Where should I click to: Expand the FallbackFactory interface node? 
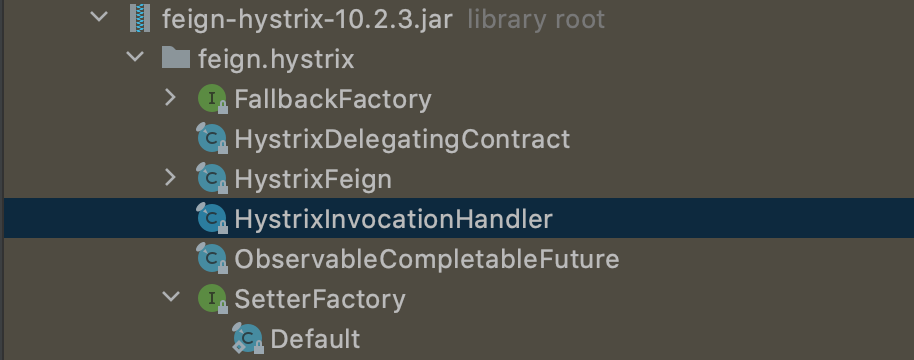170,97
